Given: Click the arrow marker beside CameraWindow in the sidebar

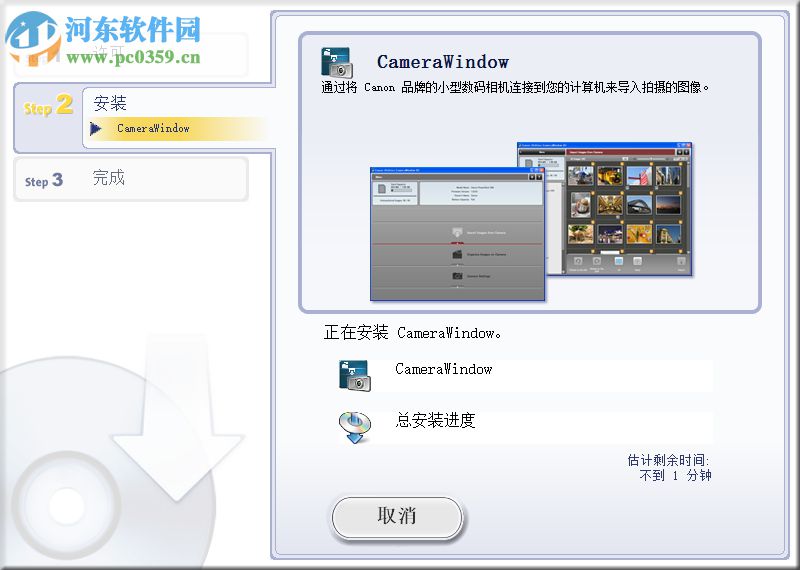Looking at the screenshot, I should [x=95, y=129].
